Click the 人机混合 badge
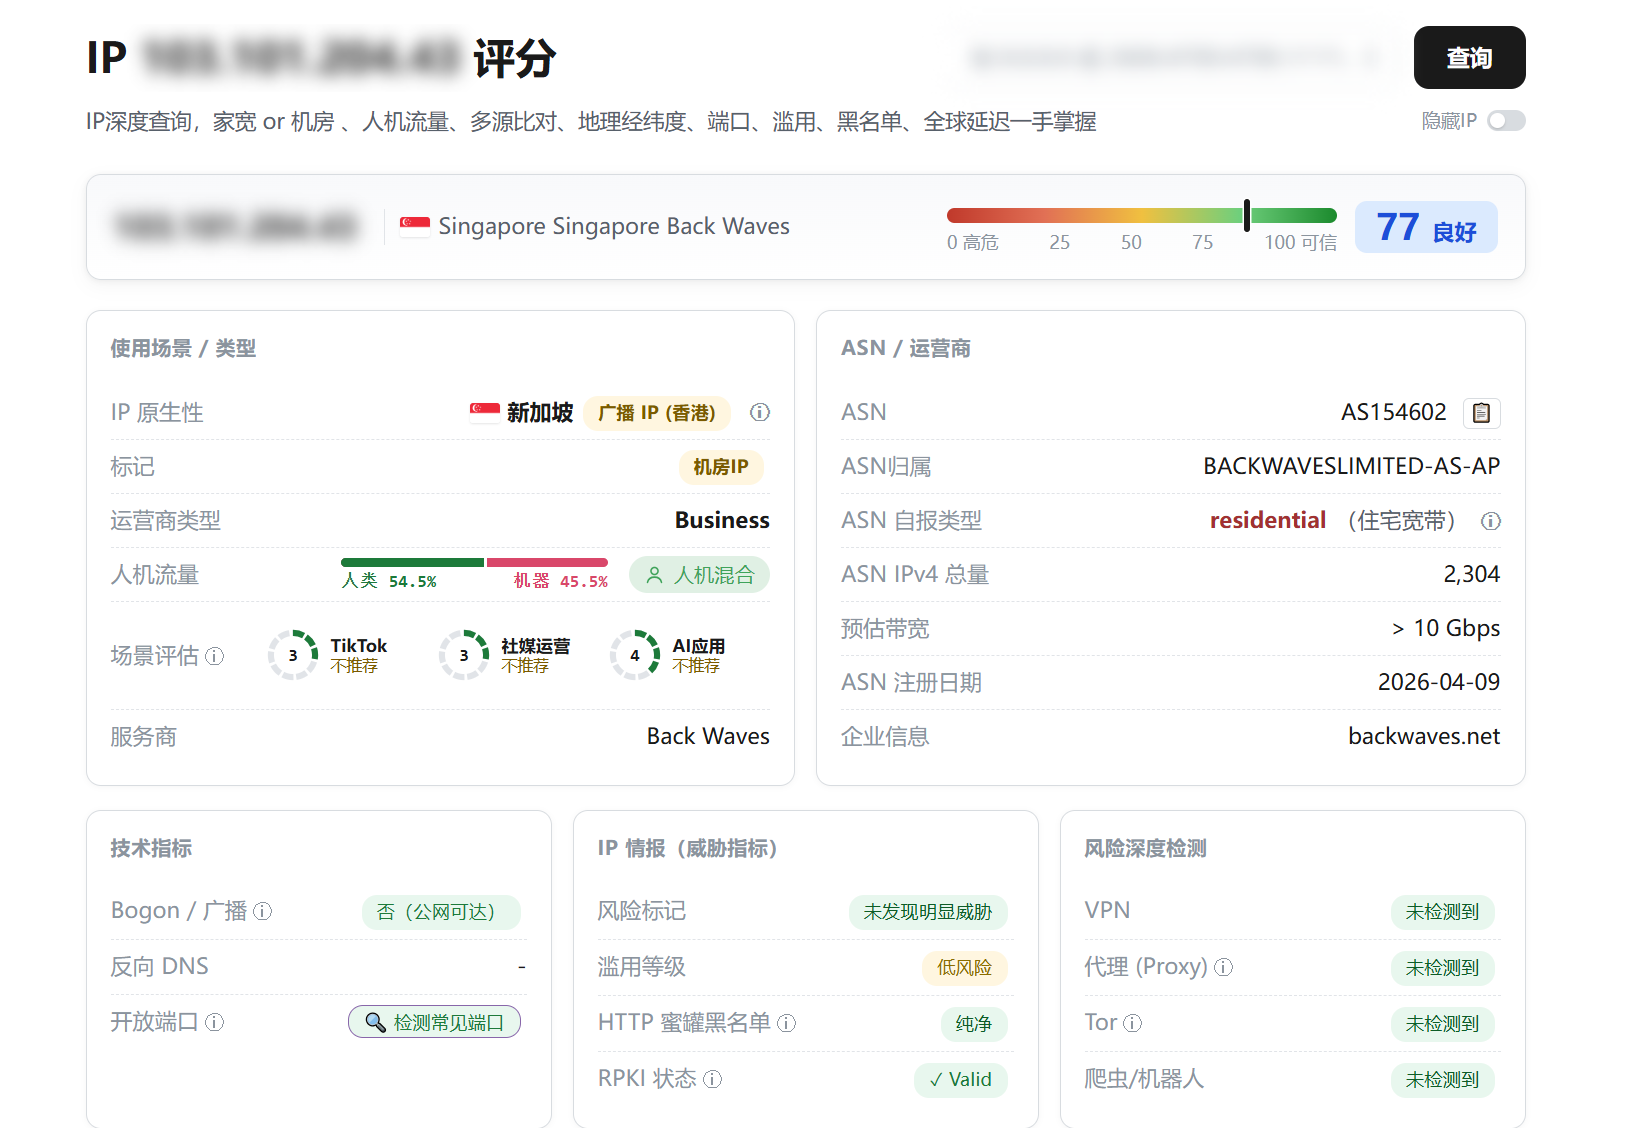This screenshot has height=1128, width=1635. coord(699,575)
